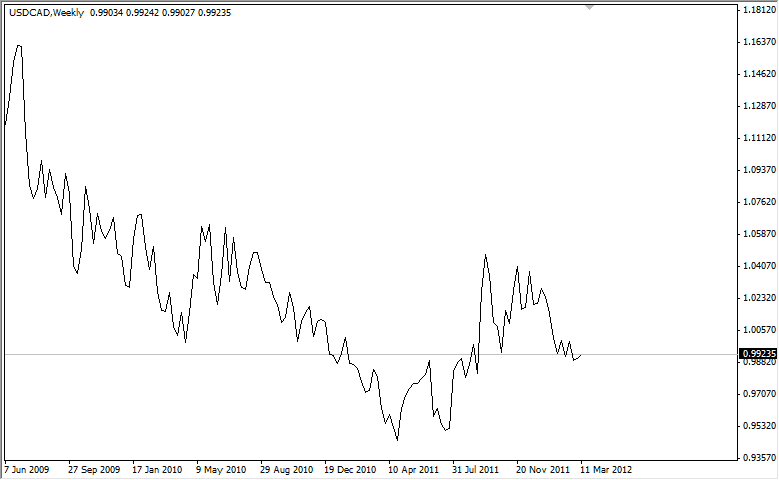The width and height of the screenshot is (779, 480).
Task: Click the 0.93570 price scale label
Action: 759,458
